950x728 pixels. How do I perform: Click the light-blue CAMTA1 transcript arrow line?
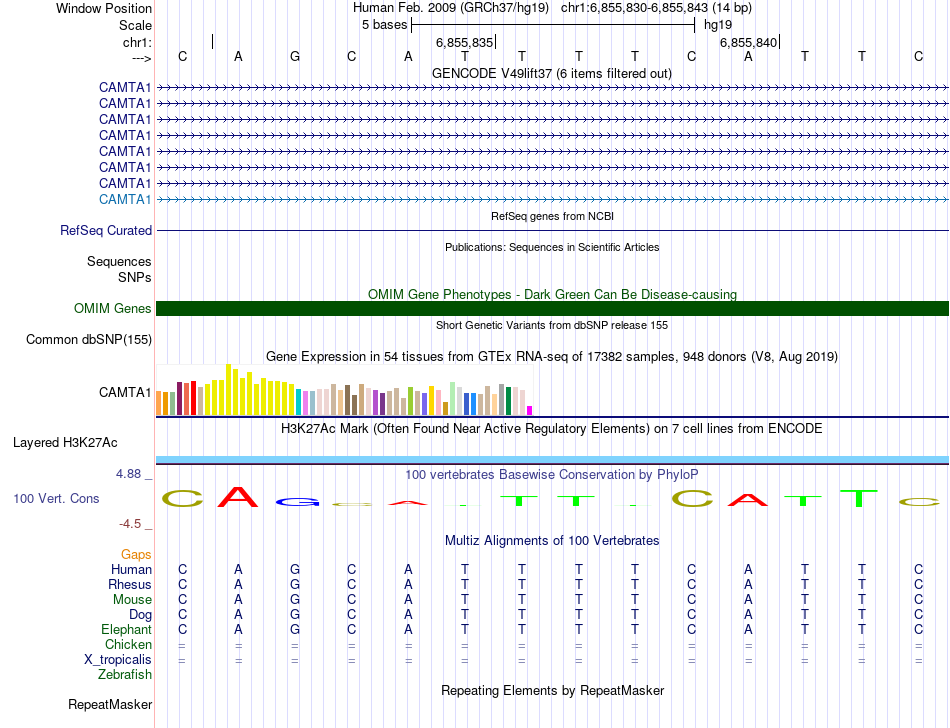click(552, 199)
